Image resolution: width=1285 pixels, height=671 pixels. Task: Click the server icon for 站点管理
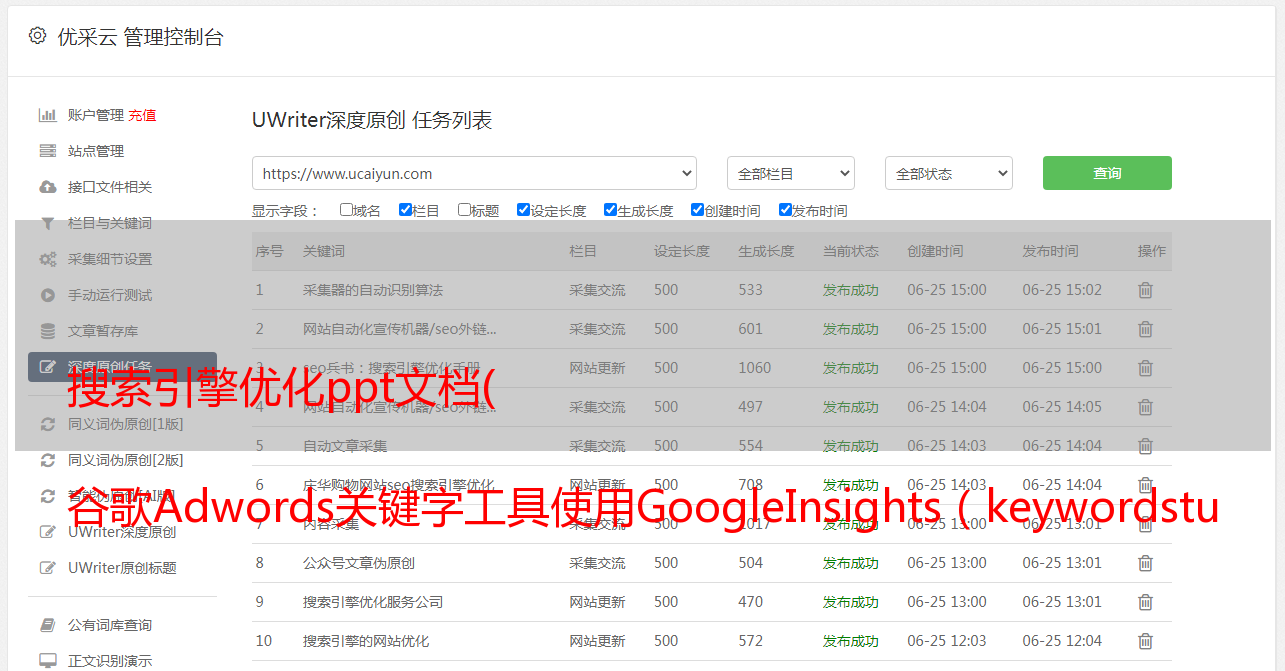tap(47, 151)
